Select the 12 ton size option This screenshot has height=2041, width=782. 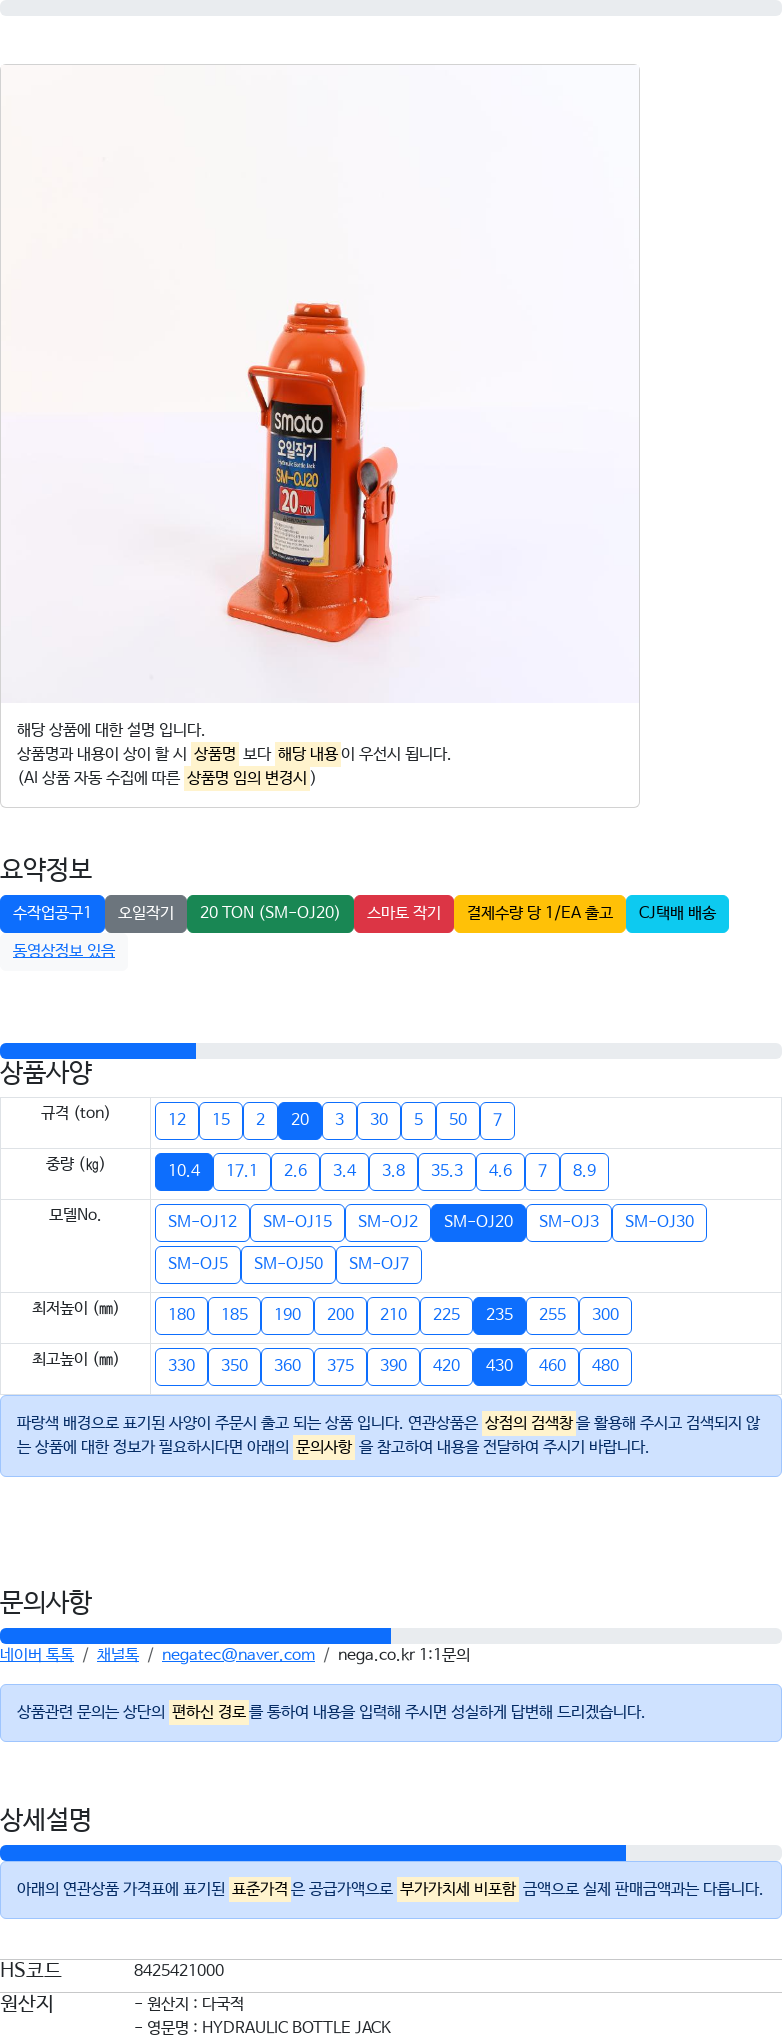(x=177, y=1120)
